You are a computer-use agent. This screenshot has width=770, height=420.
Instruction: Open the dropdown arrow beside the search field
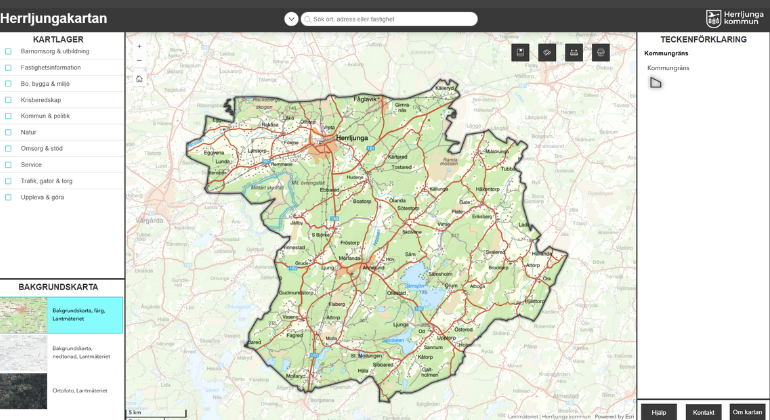click(291, 19)
